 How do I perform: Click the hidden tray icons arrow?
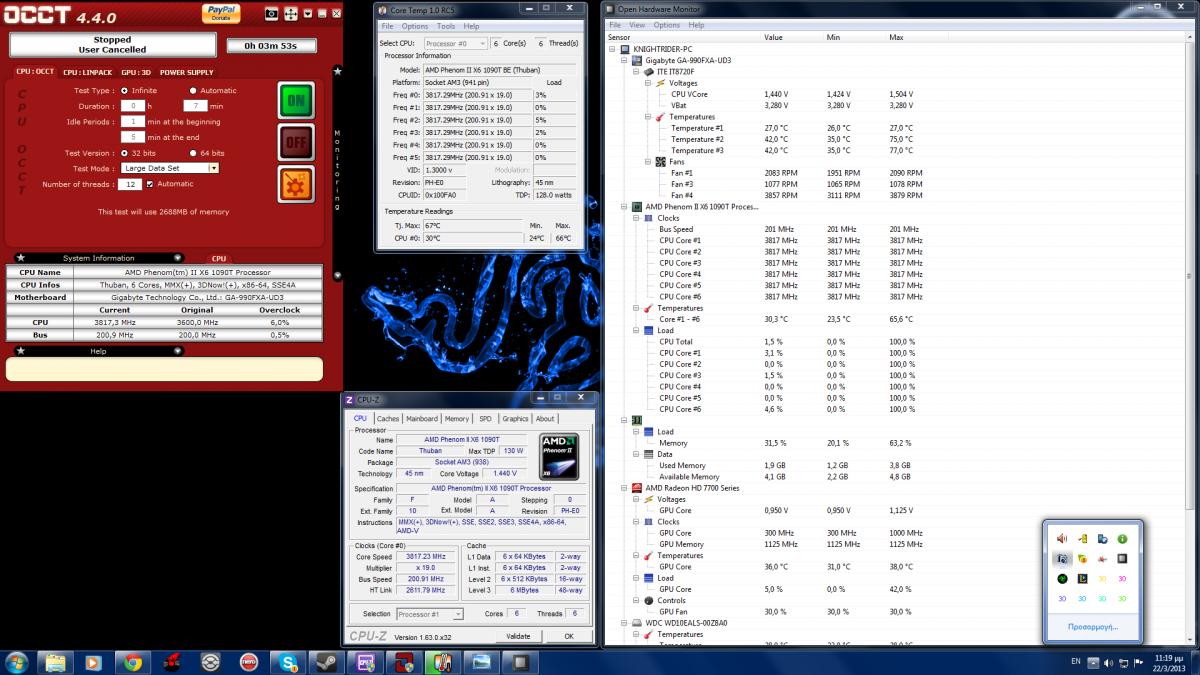pyautogui.click(x=1093, y=661)
